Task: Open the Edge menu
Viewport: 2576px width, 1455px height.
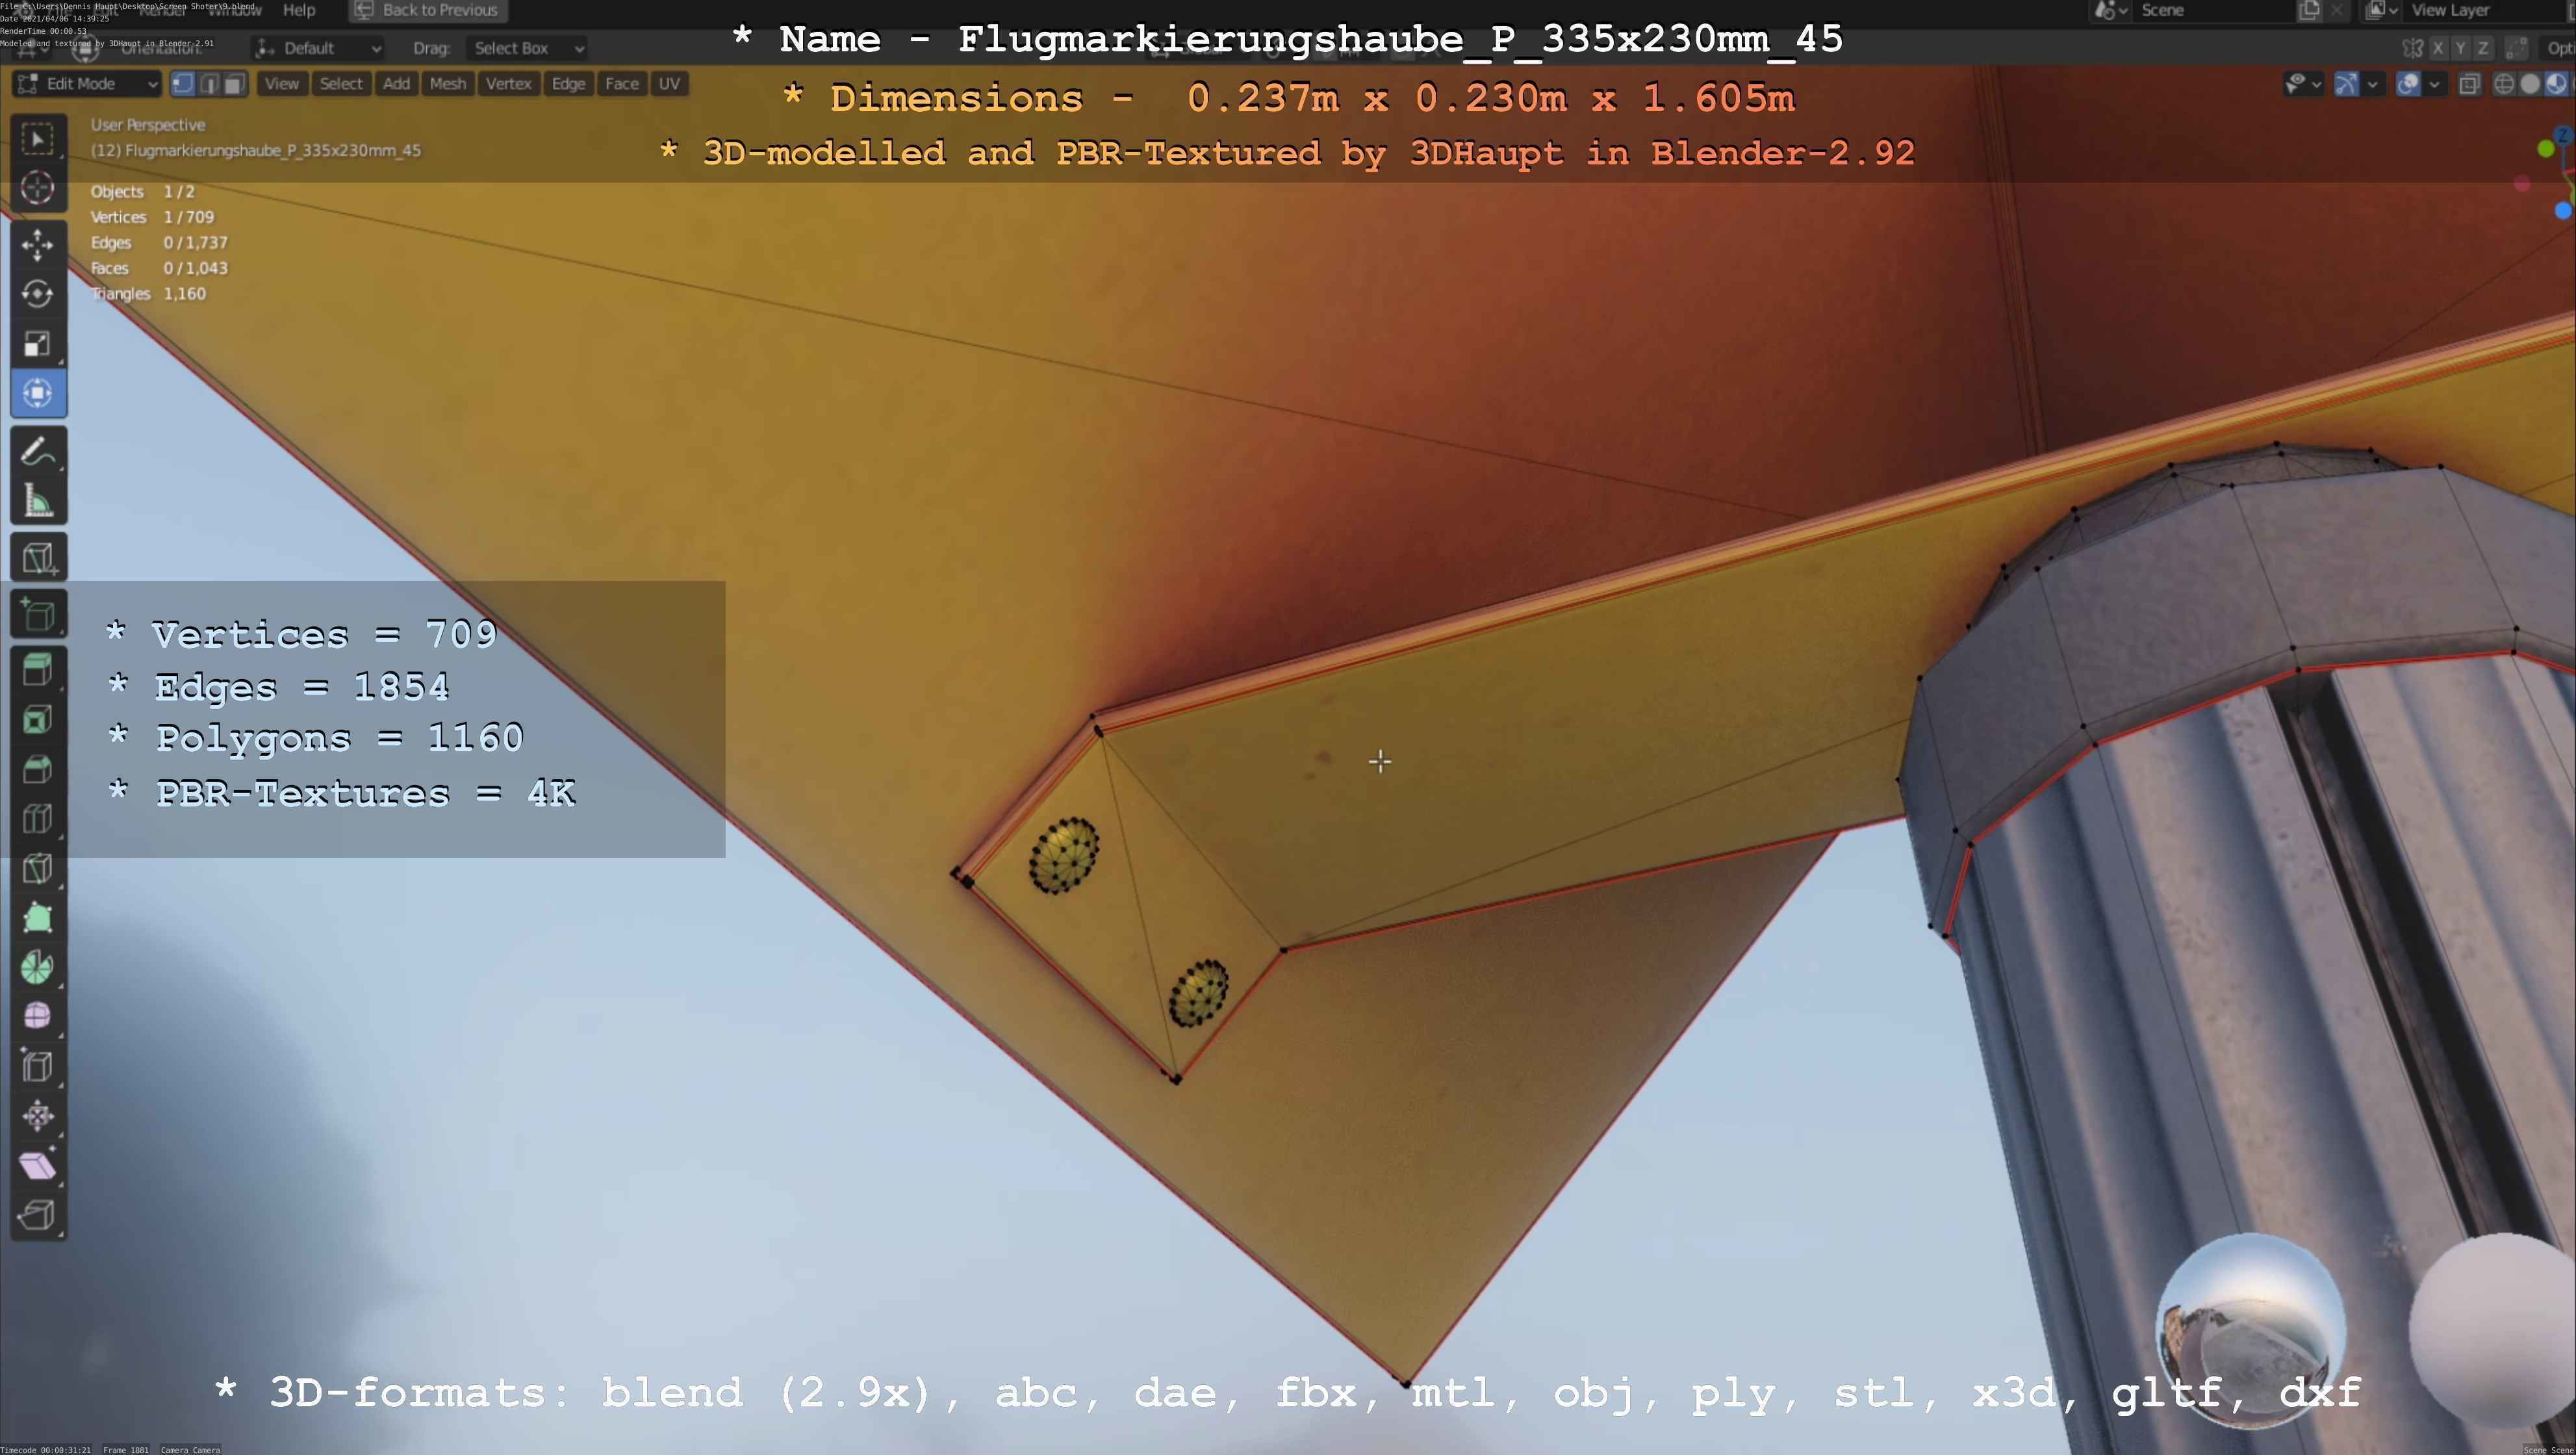Action: tap(569, 84)
